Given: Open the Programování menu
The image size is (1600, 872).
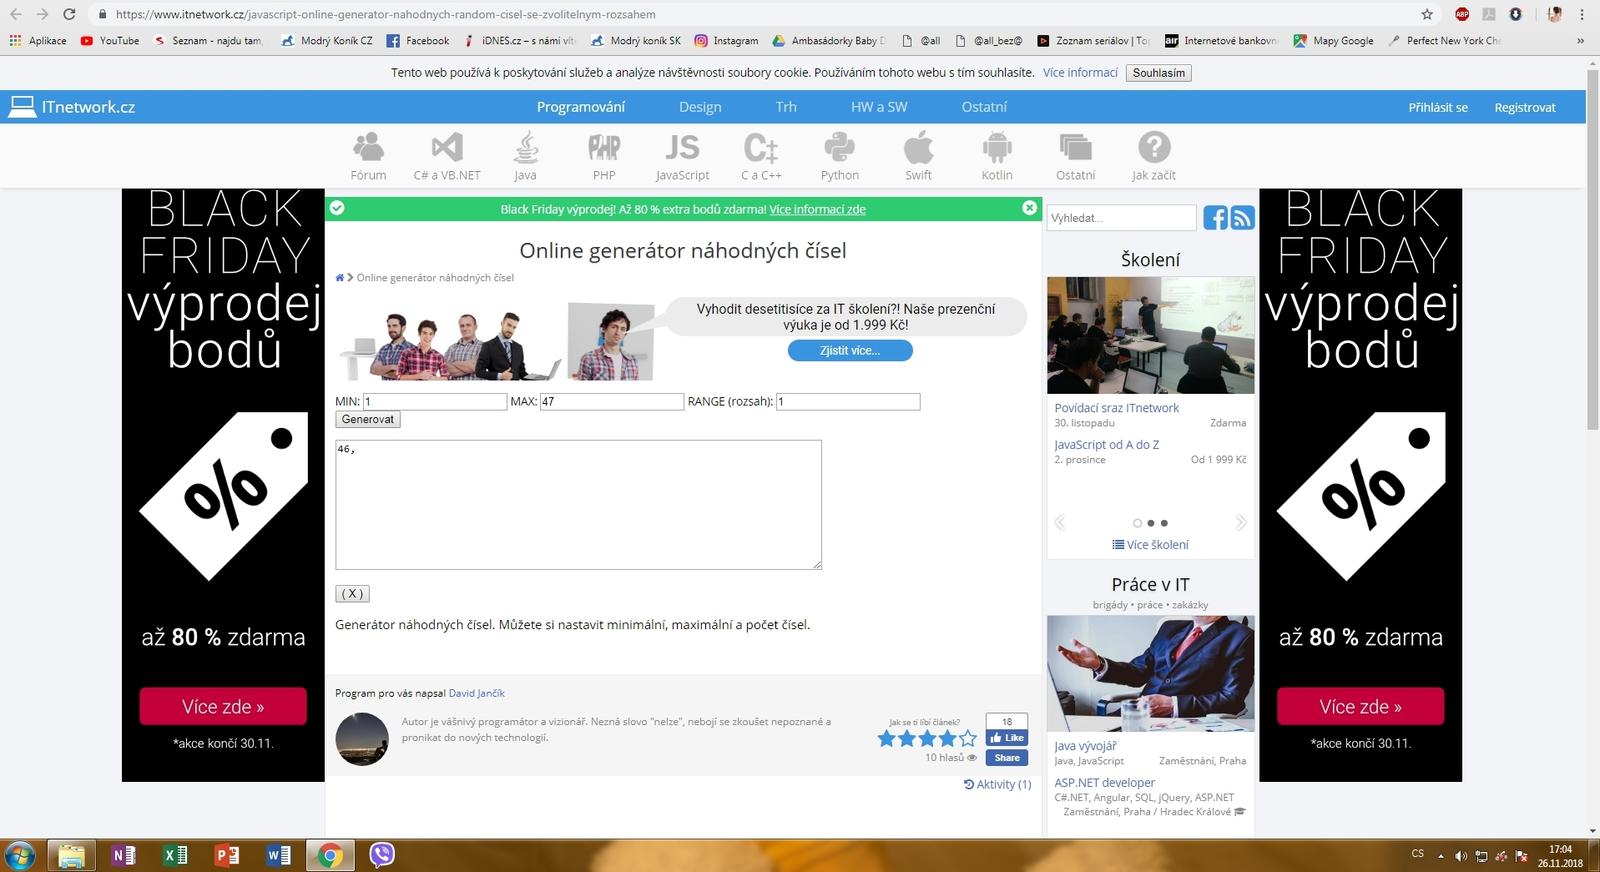Looking at the screenshot, I should pyautogui.click(x=580, y=107).
